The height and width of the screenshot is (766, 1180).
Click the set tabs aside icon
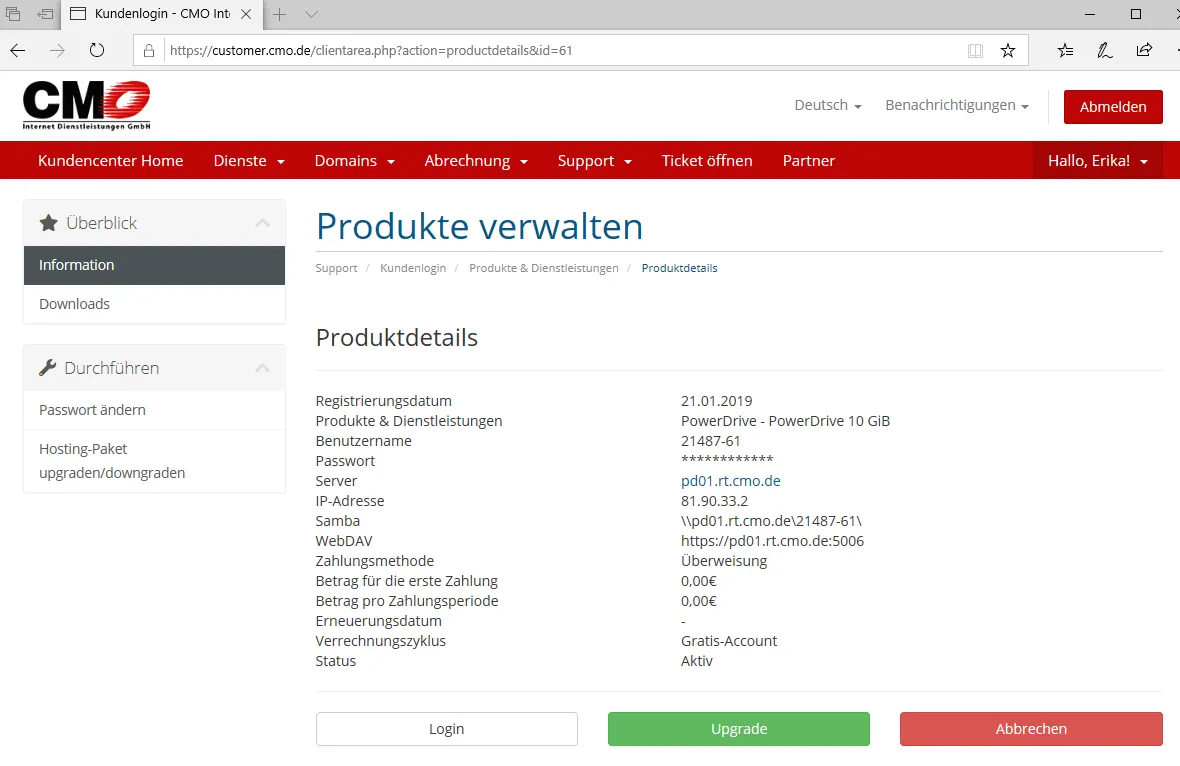click(45, 14)
